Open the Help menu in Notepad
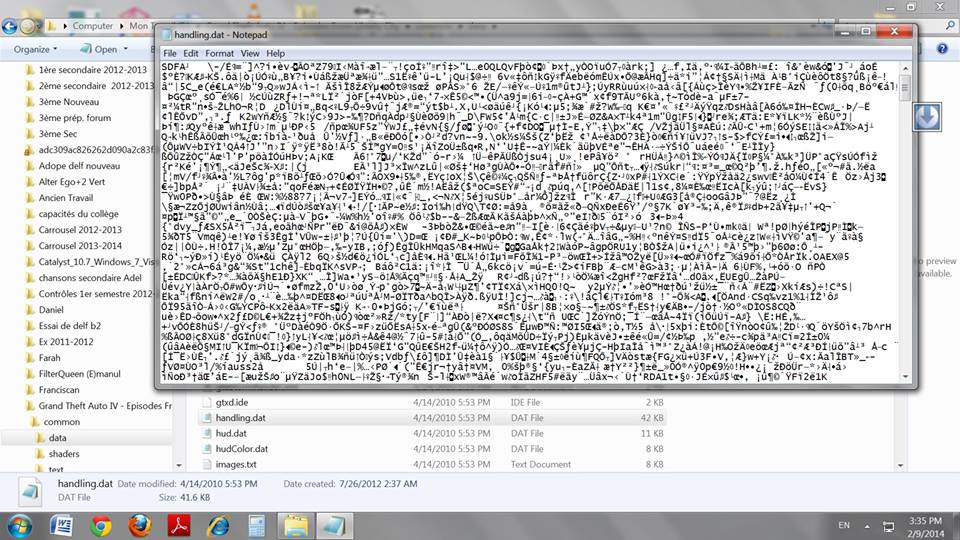Image resolution: width=960 pixels, height=540 pixels. click(276, 53)
